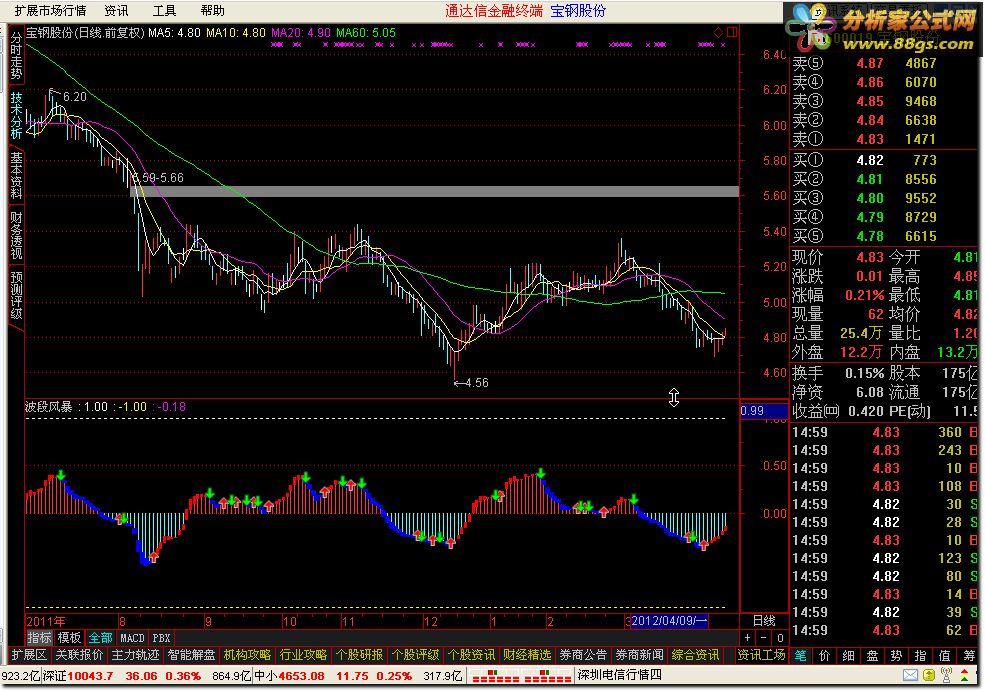This screenshot has width=985, height=691.
Task: Select the 指标 tab below the chart
Action: tap(40, 638)
